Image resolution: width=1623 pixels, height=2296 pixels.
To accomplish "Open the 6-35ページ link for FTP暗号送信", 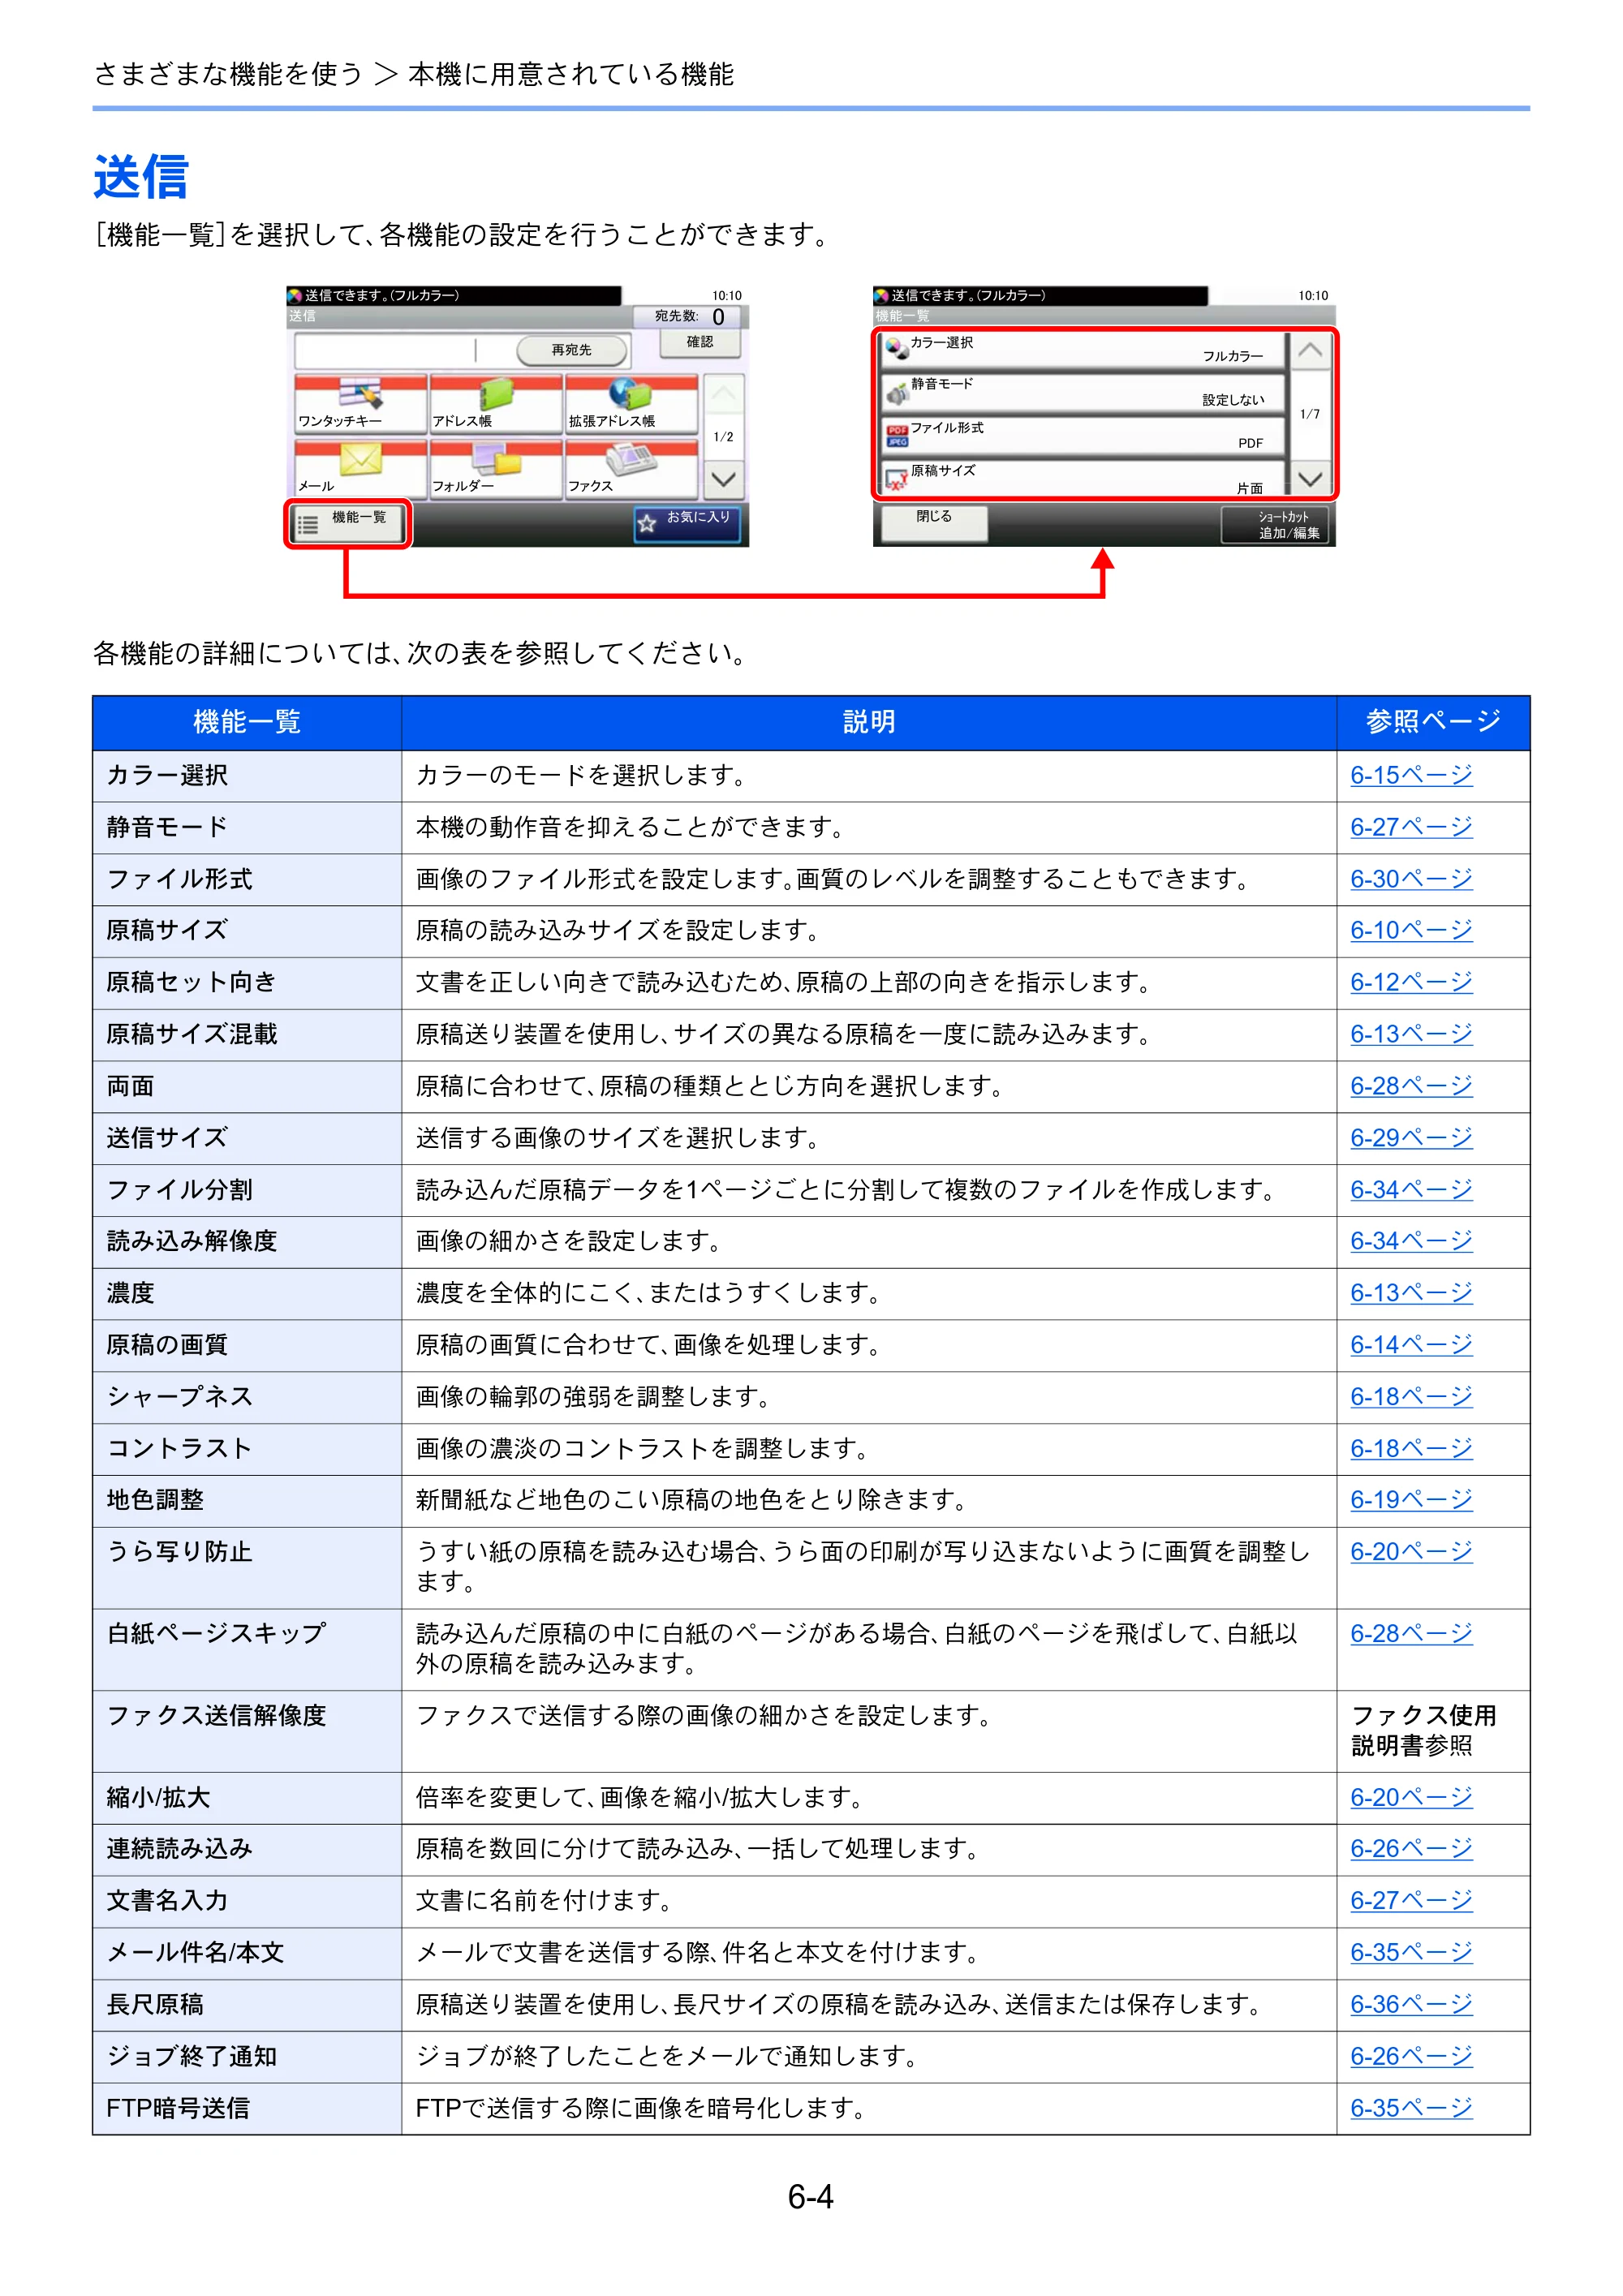I will pyautogui.click(x=1411, y=2109).
